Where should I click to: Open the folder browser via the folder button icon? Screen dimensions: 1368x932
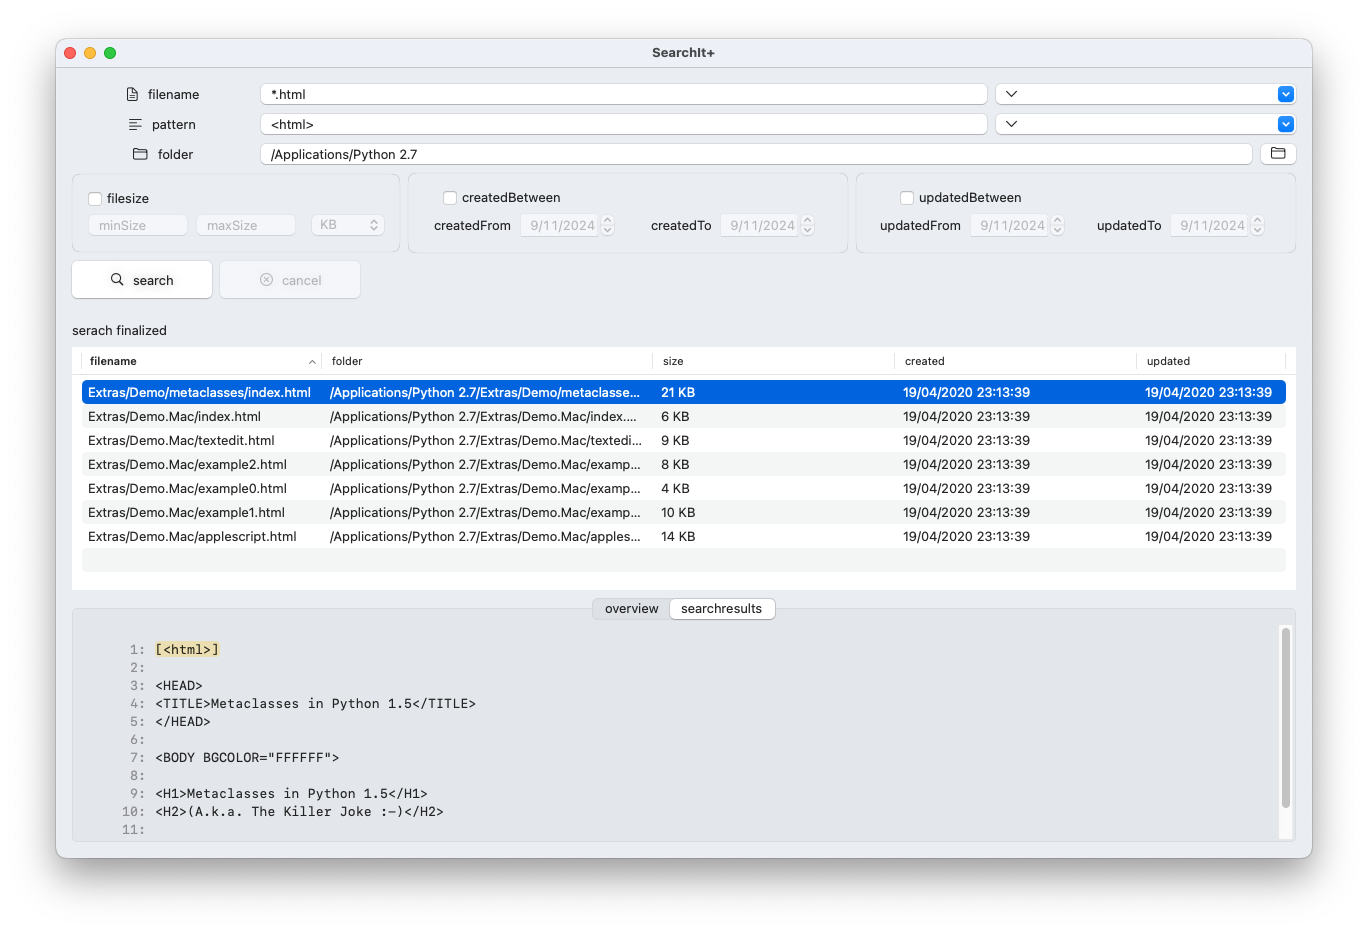point(1278,153)
